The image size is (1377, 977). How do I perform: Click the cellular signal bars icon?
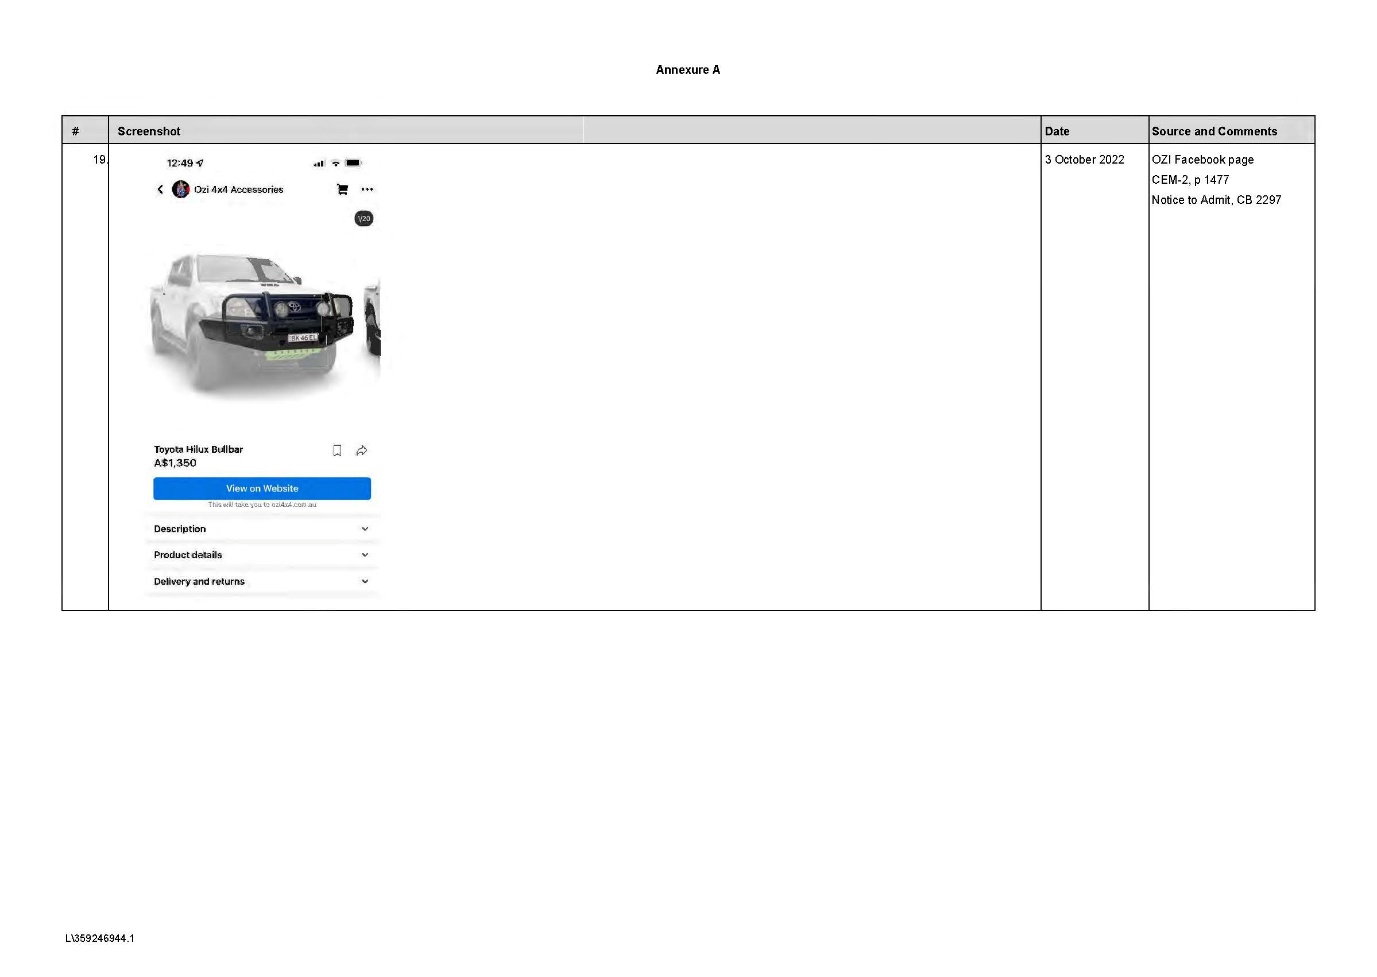click(319, 163)
